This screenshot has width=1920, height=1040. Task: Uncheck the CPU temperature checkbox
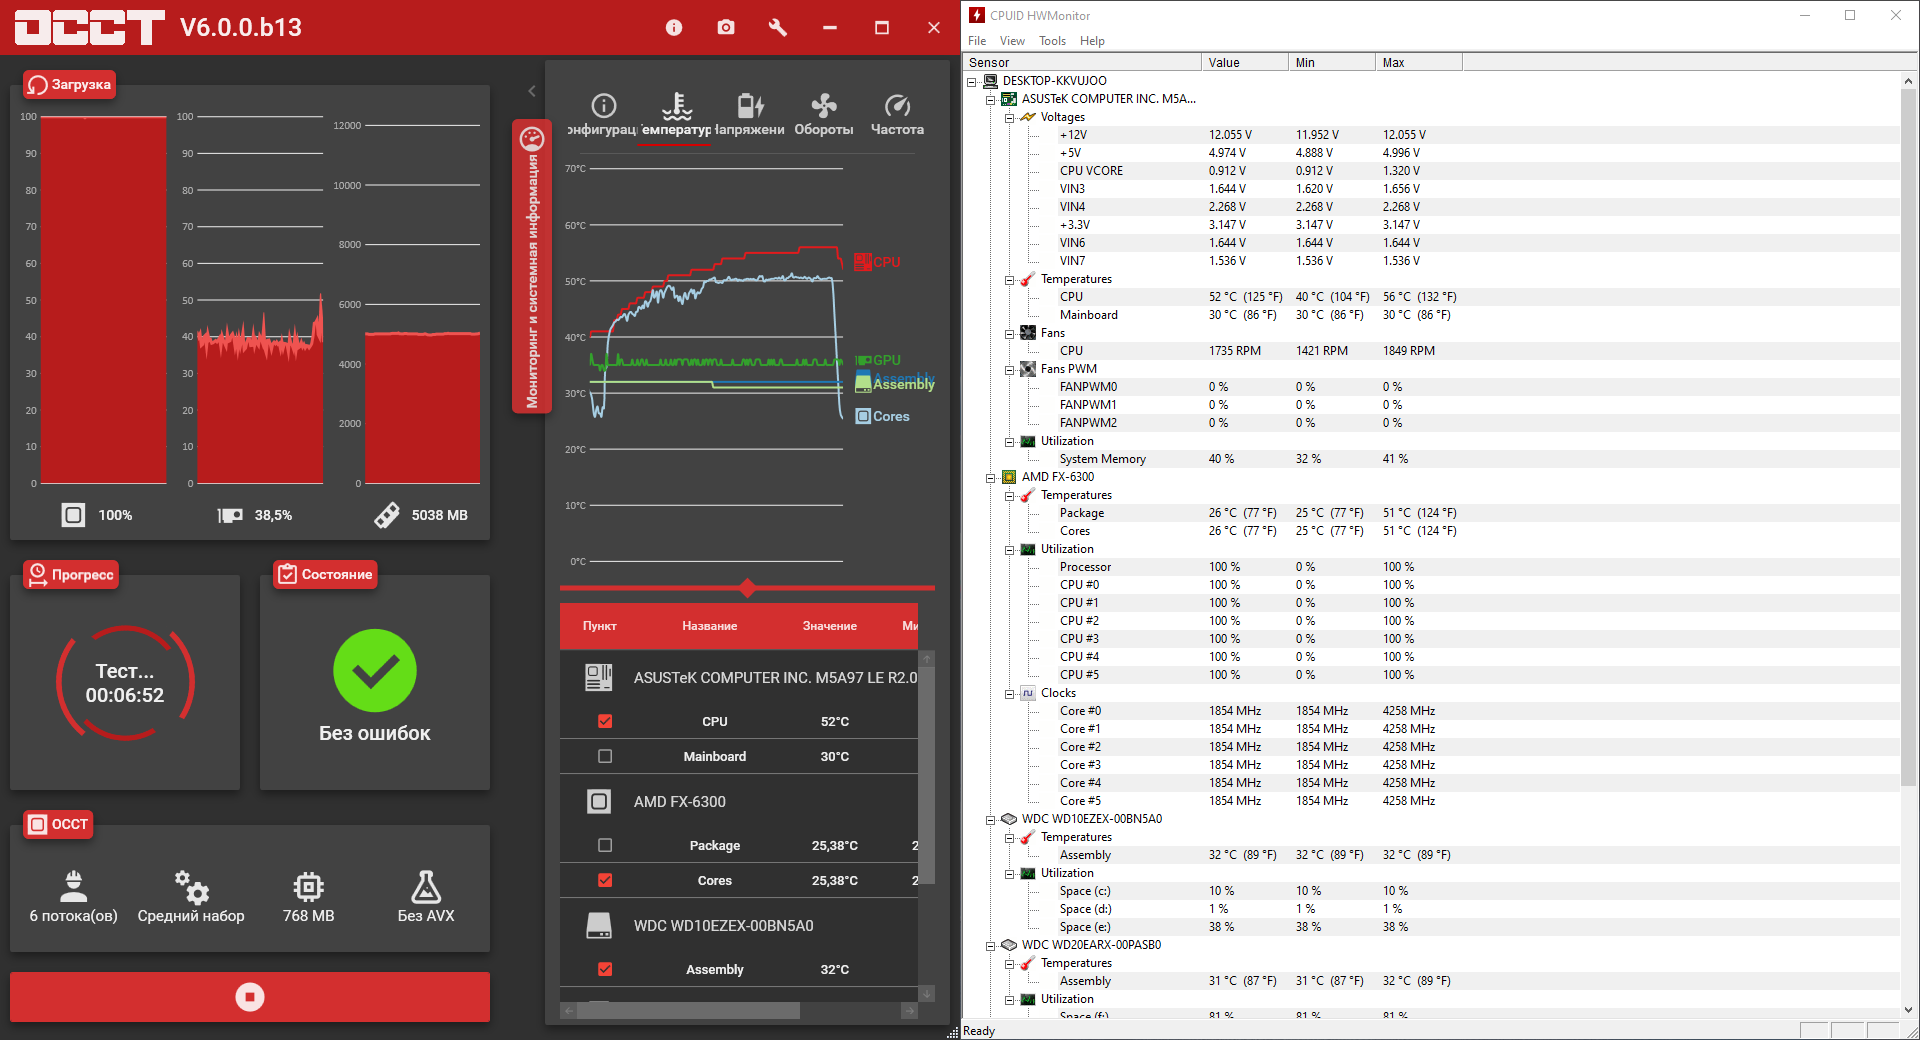tap(605, 721)
